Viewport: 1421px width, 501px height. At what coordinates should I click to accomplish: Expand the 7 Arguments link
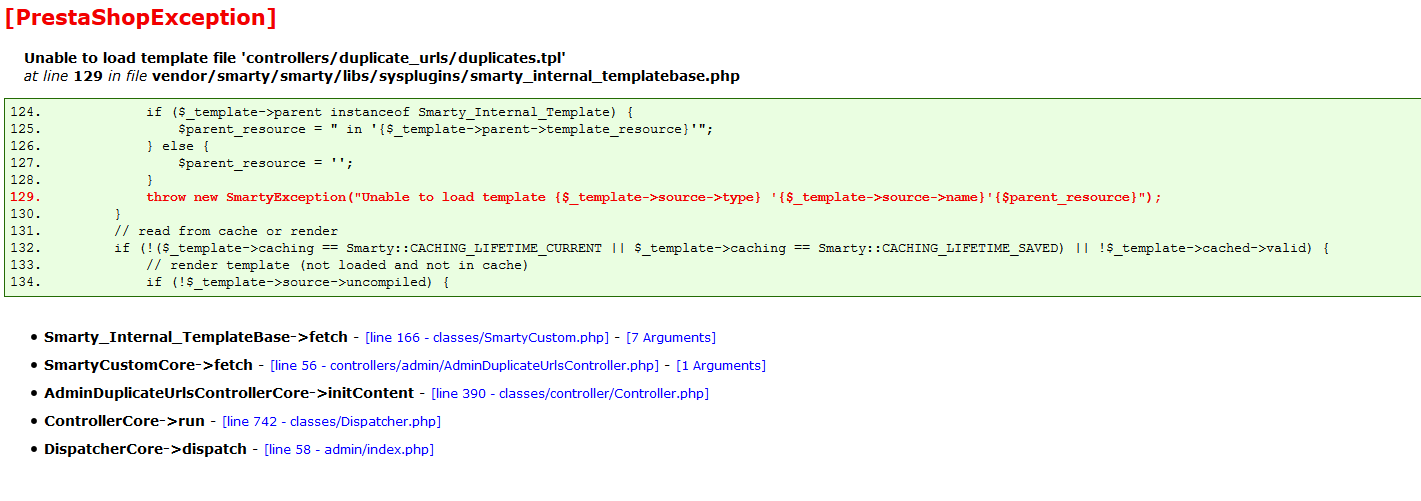click(x=671, y=338)
